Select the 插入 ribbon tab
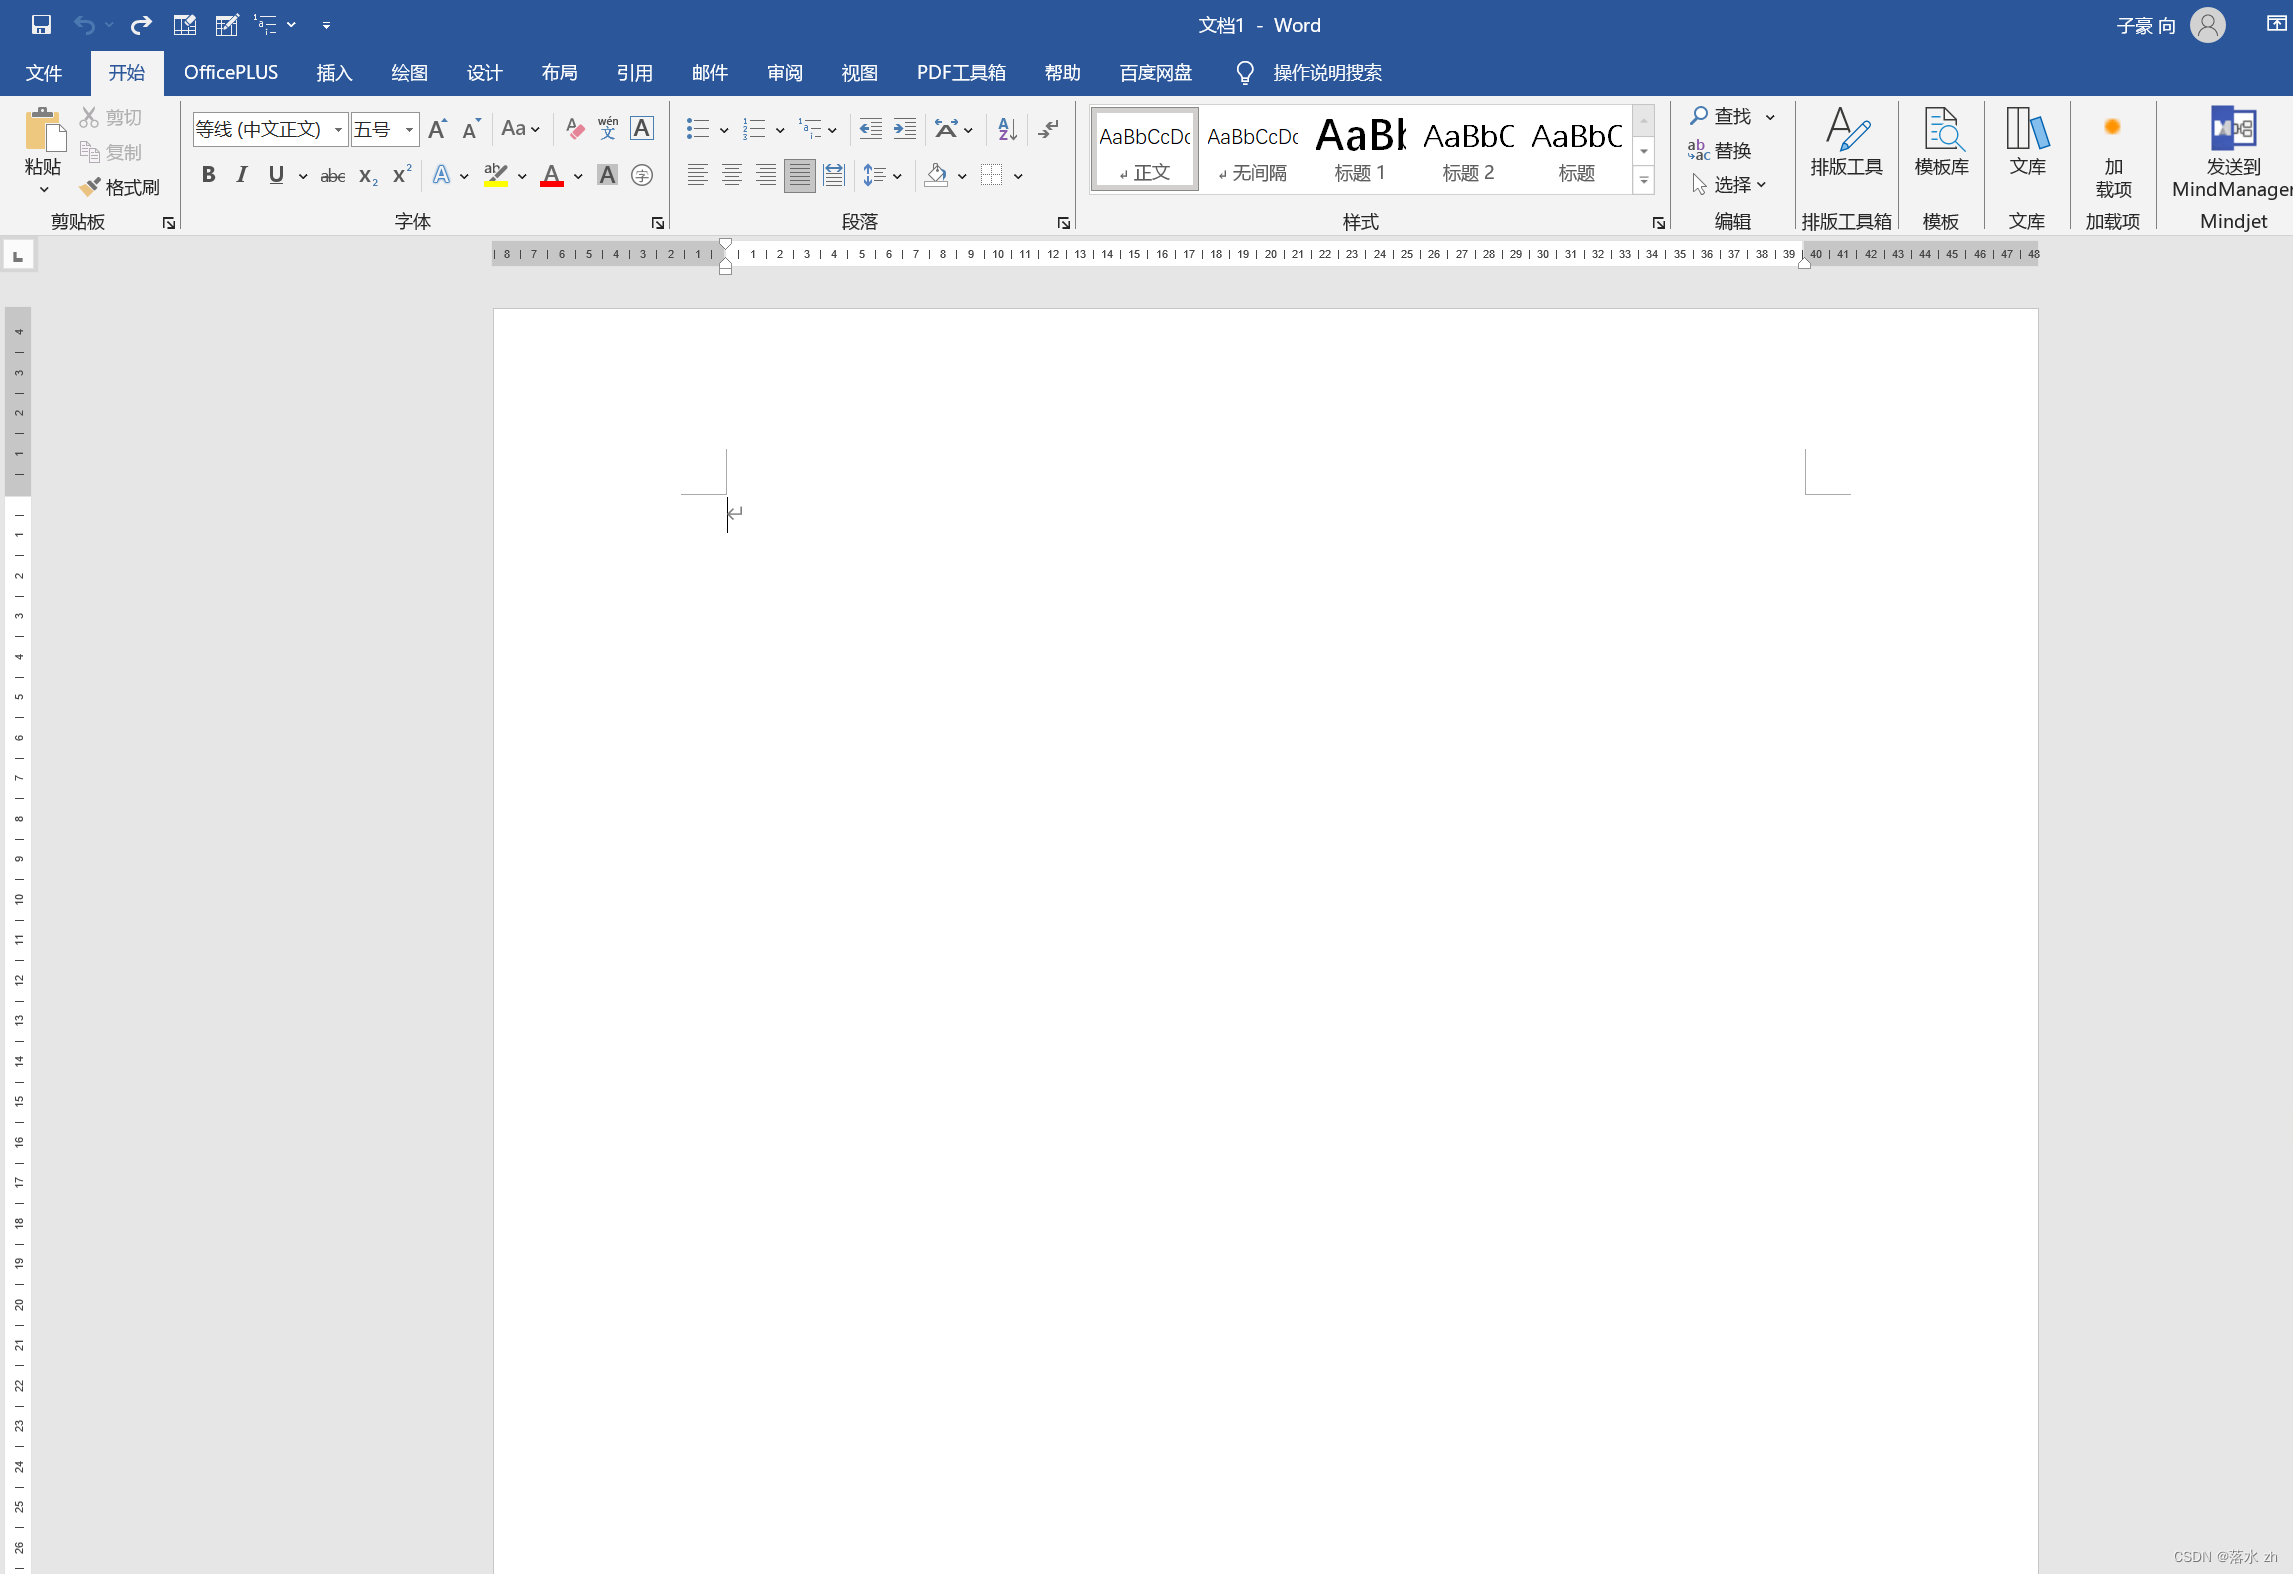The width and height of the screenshot is (2293, 1574). [335, 73]
